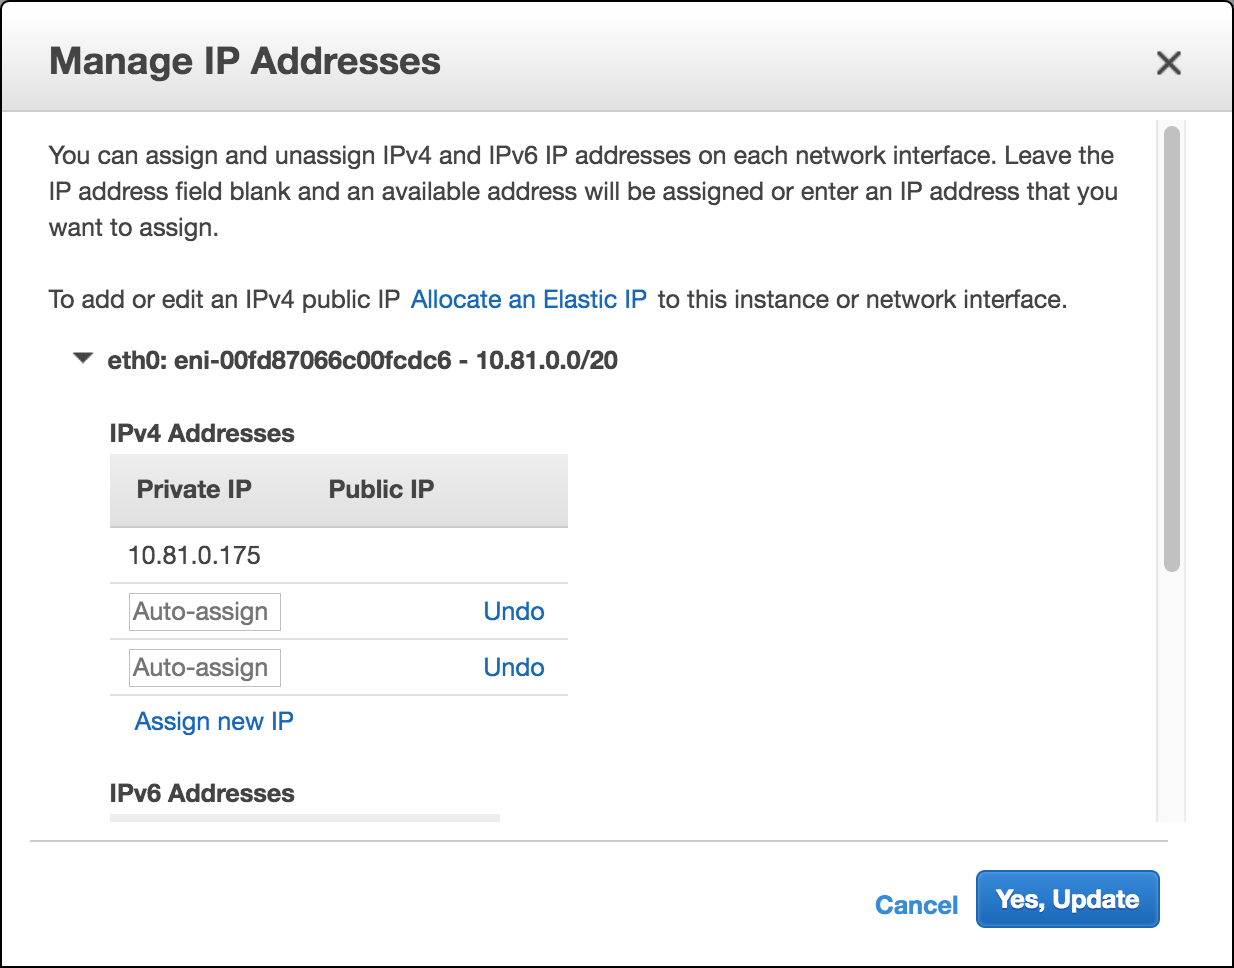Cancel the IP address changes
This screenshot has height=968, width=1234.
click(915, 904)
